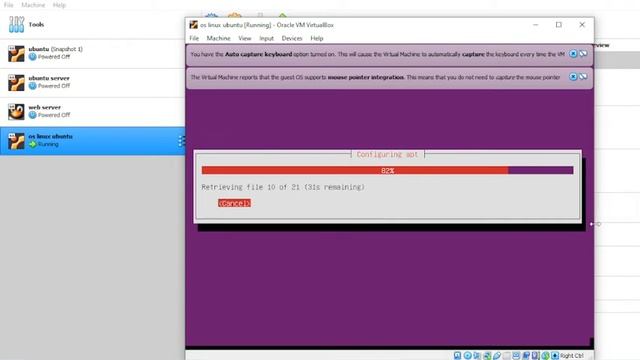Image resolution: width=640 pixels, height=360 pixels.
Task: Open Machine menu in VirtualBox Manager window
Action: 33,5
